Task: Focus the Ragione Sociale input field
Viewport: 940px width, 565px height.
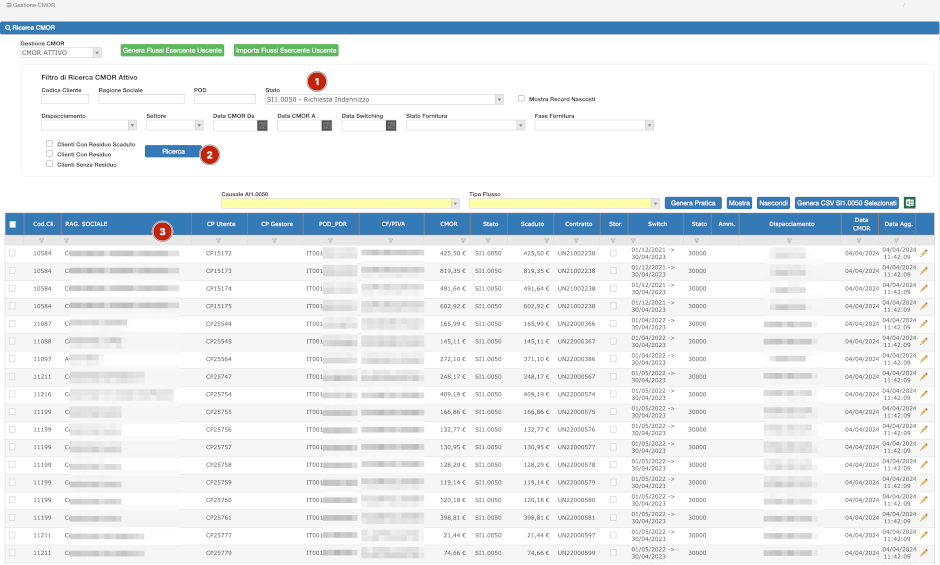Action: [x=141, y=99]
